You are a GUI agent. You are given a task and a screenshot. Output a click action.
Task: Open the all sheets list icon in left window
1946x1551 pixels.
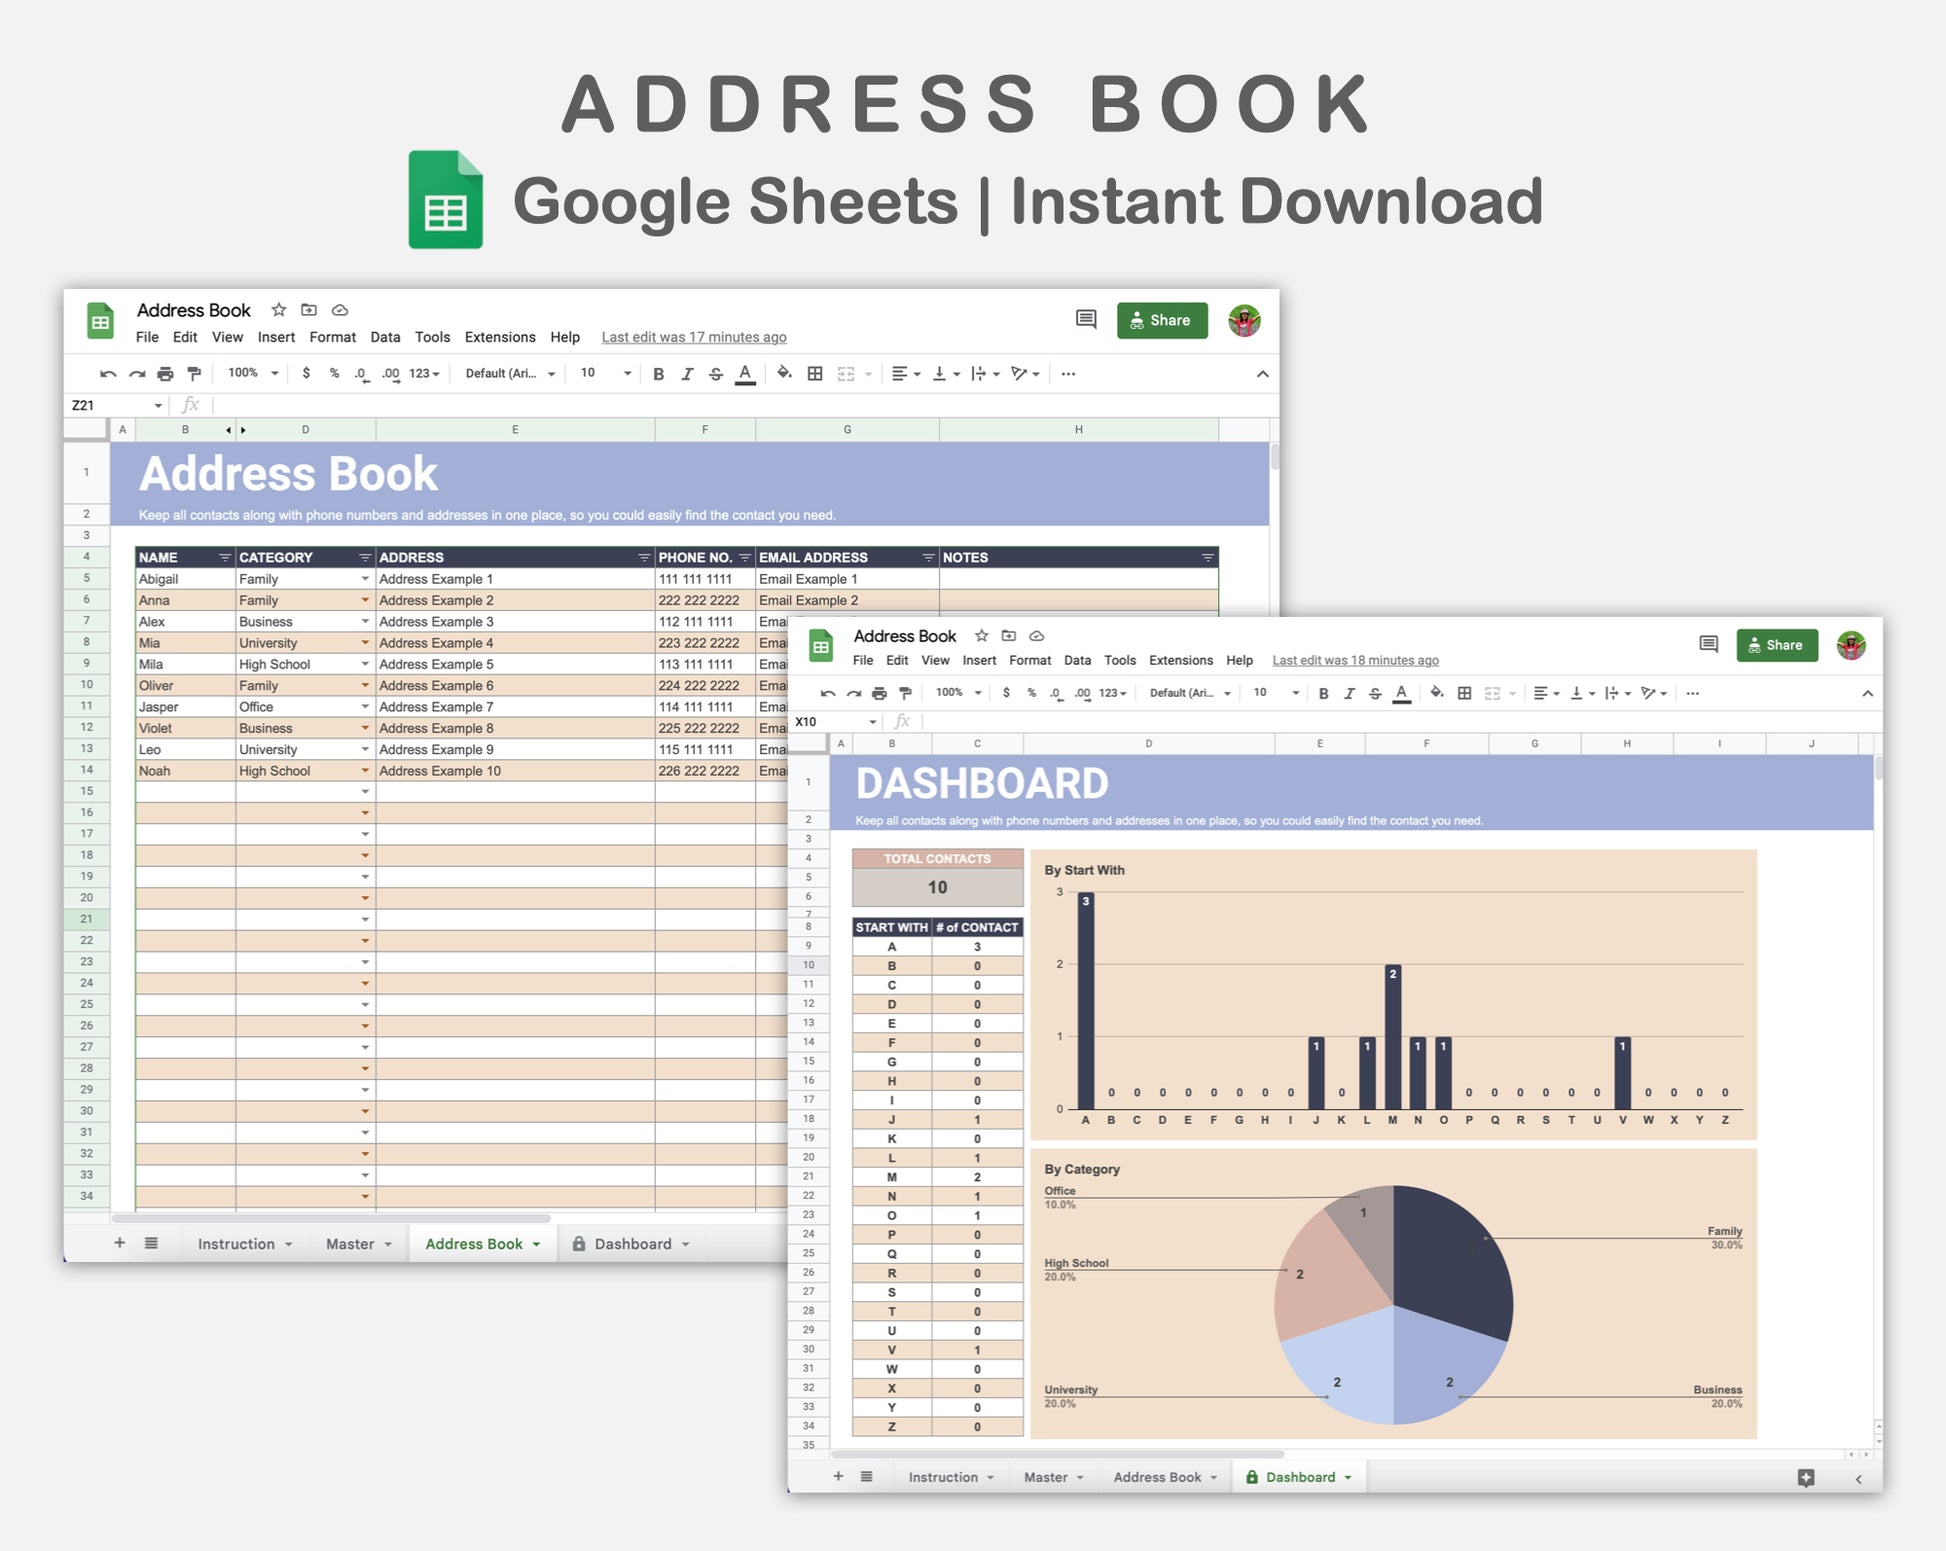click(151, 1243)
